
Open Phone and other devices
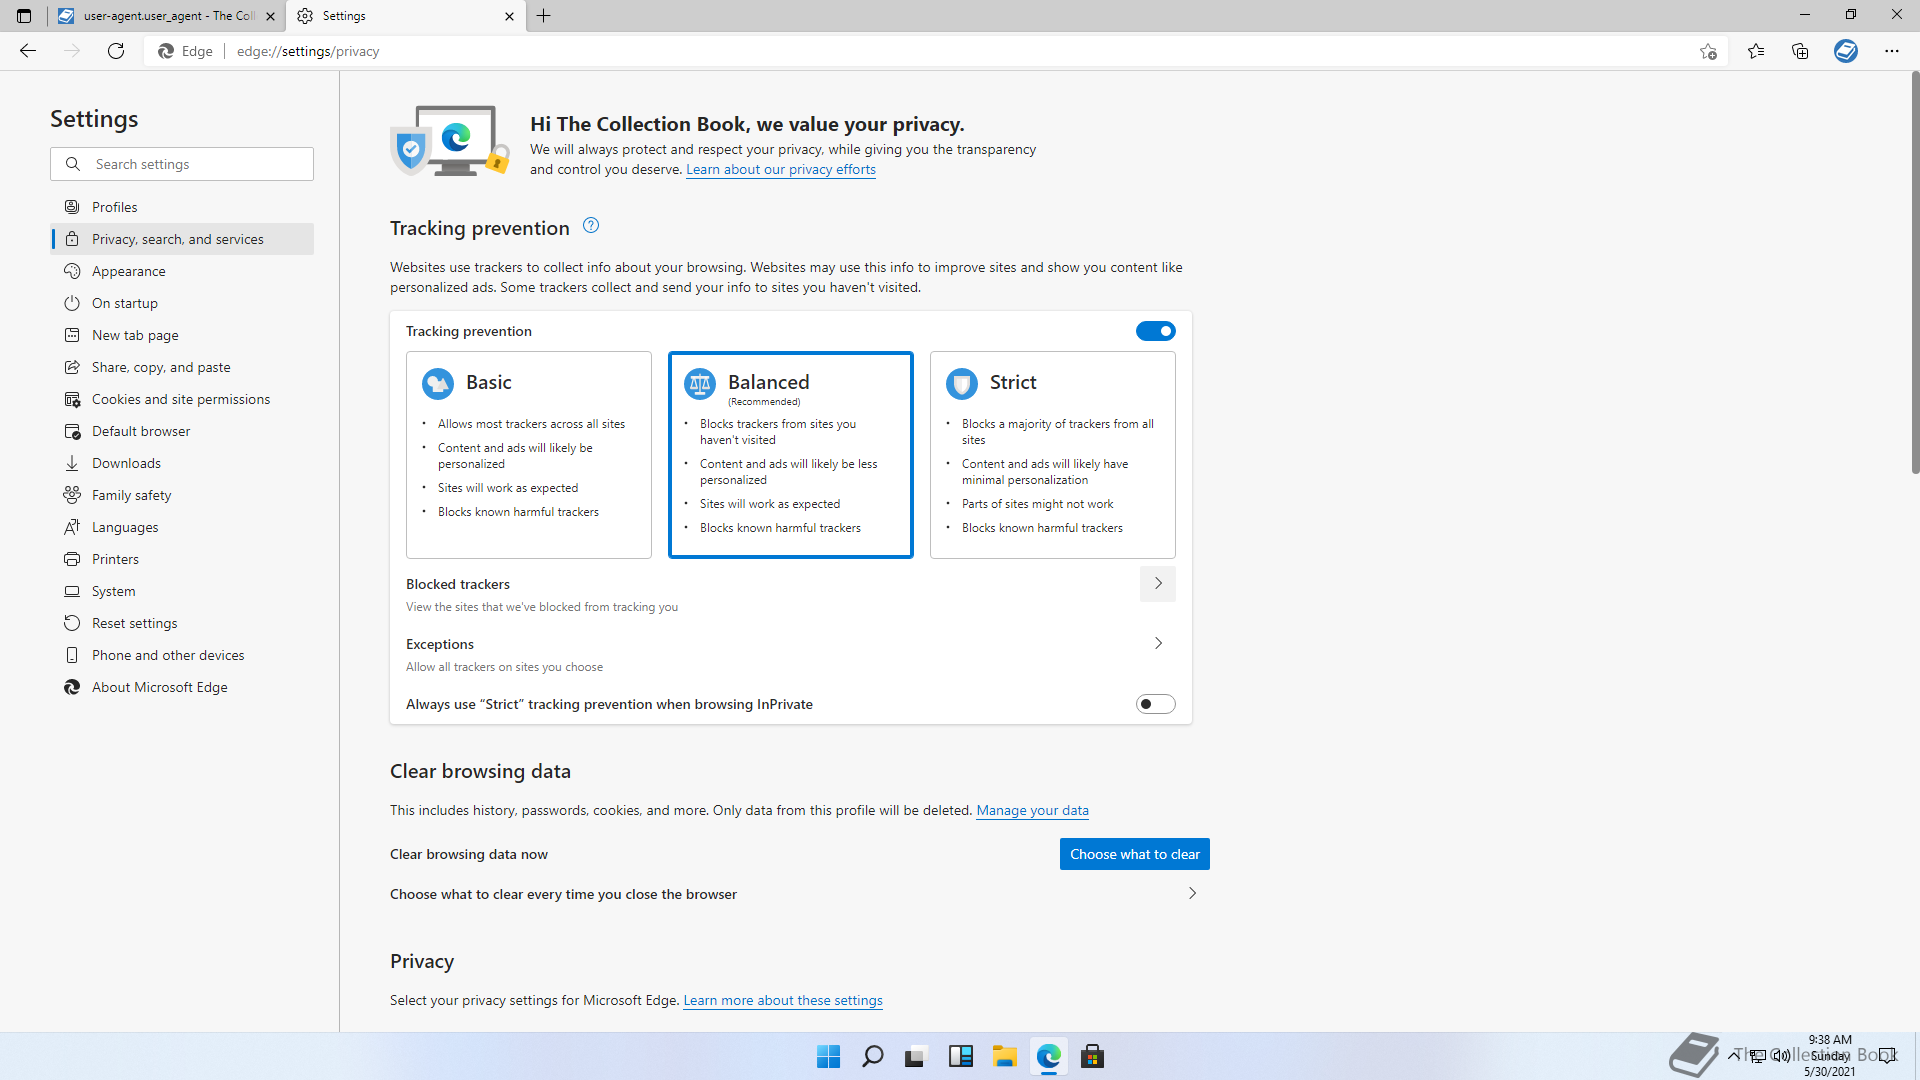pyautogui.click(x=182, y=655)
